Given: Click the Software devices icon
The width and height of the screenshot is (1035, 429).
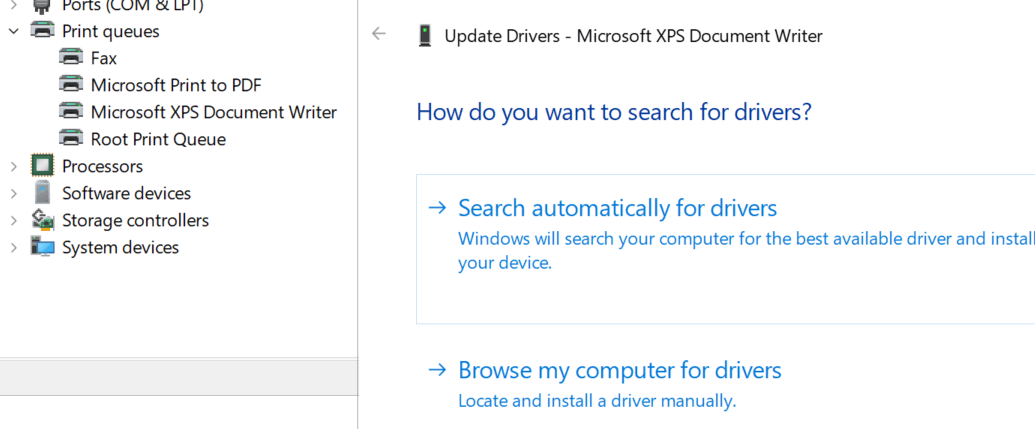Looking at the screenshot, I should tap(42, 193).
